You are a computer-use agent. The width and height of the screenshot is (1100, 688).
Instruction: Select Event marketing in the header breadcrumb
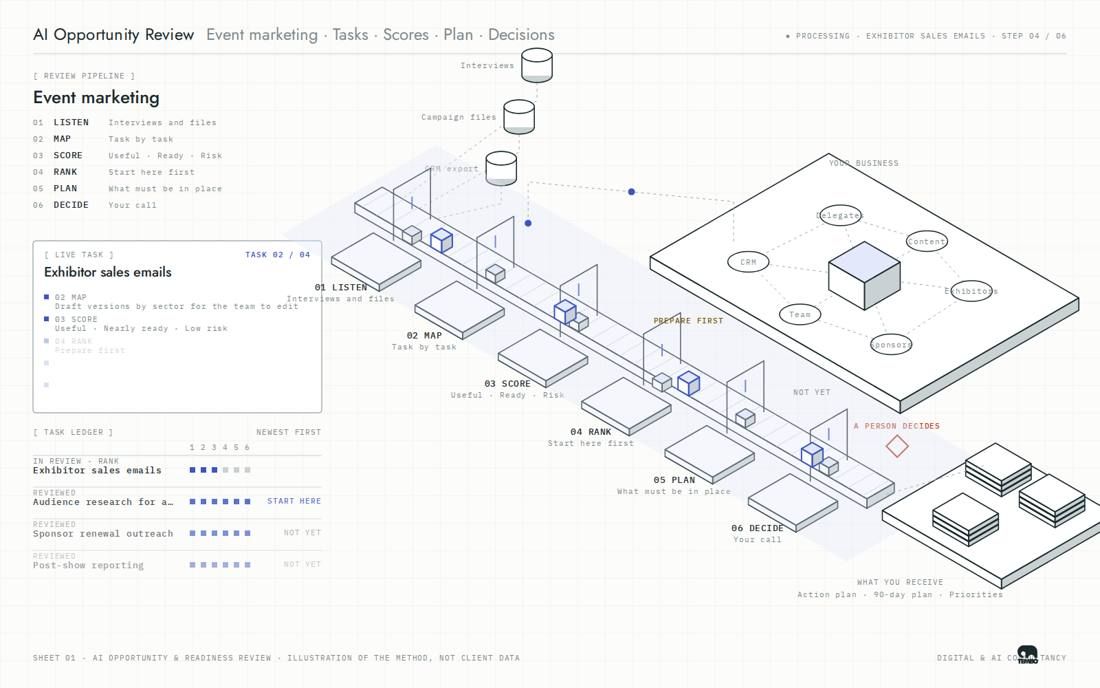pyautogui.click(x=262, y=34)
